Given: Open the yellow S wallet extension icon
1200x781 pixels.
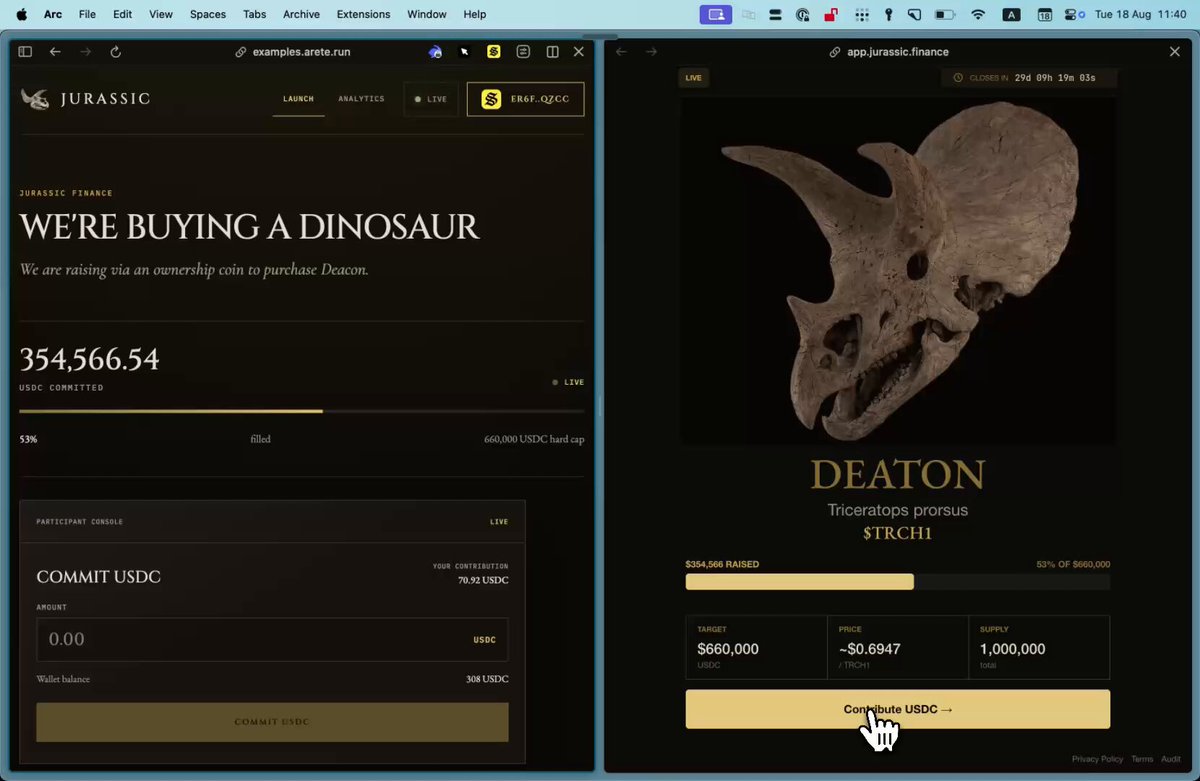Looking at the screenshot, I should pyautogui.click(x=494, y=52).
